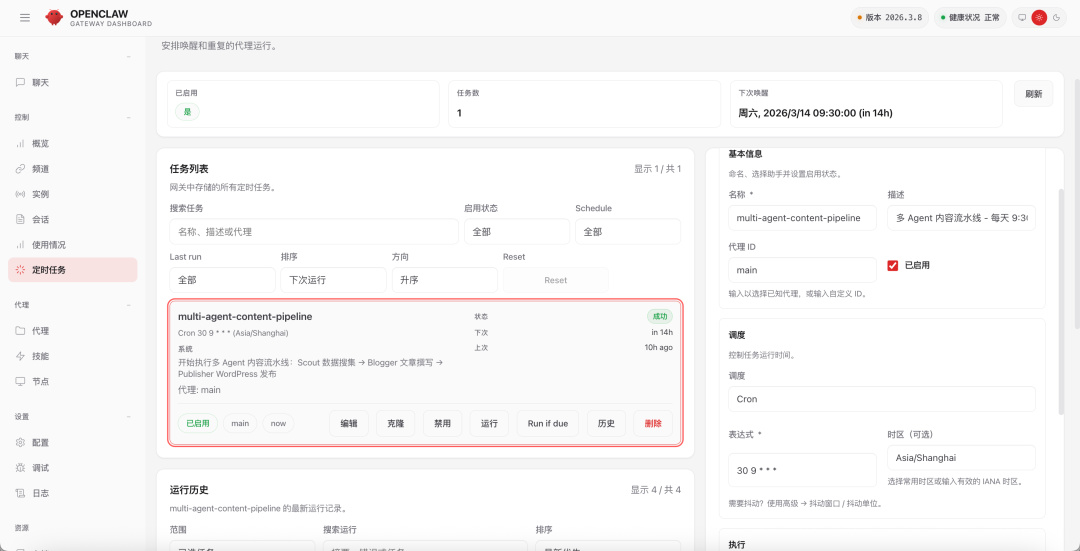Click the 代理 ID input field

802,270
